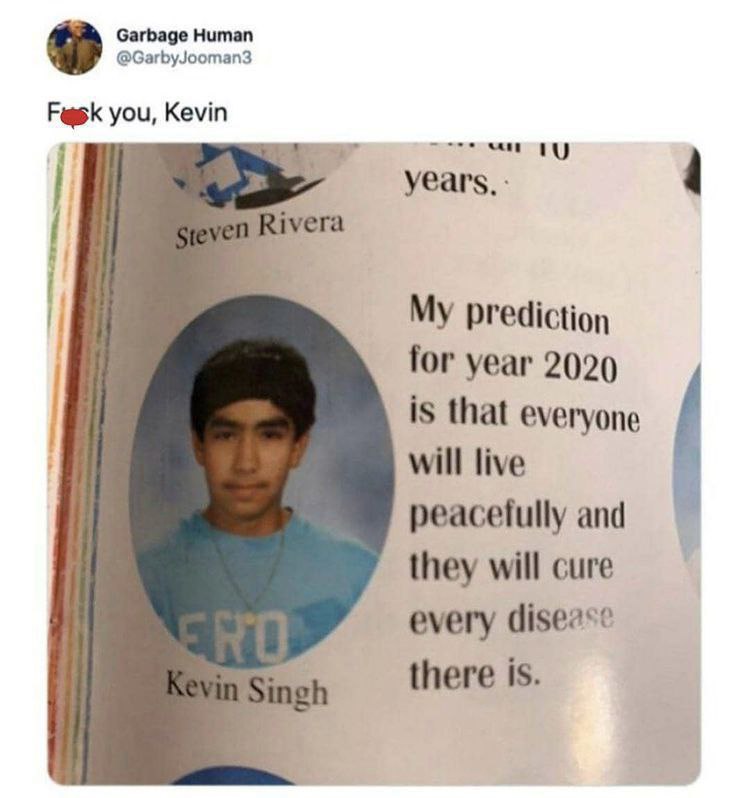The image size is (750, 798).
Task: Click the word 2020 in the prediction
Action: coord(581,367)
